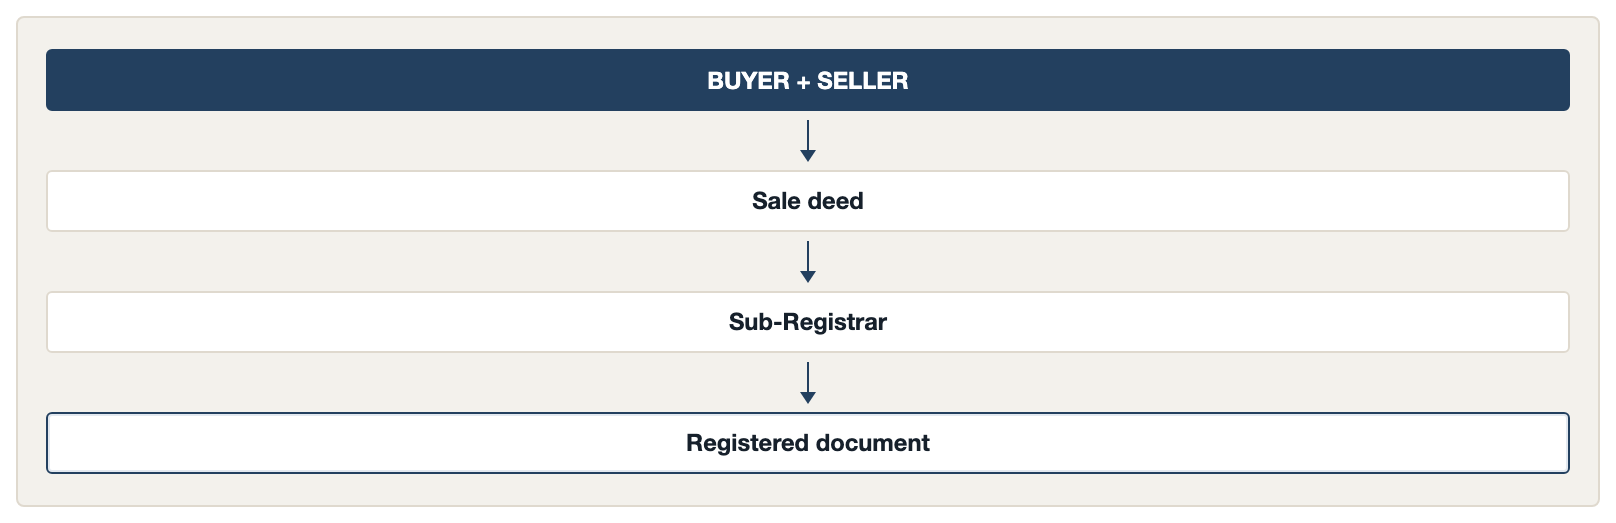Click the word deed in the second box
The image size is (1616, 523).
835,201
